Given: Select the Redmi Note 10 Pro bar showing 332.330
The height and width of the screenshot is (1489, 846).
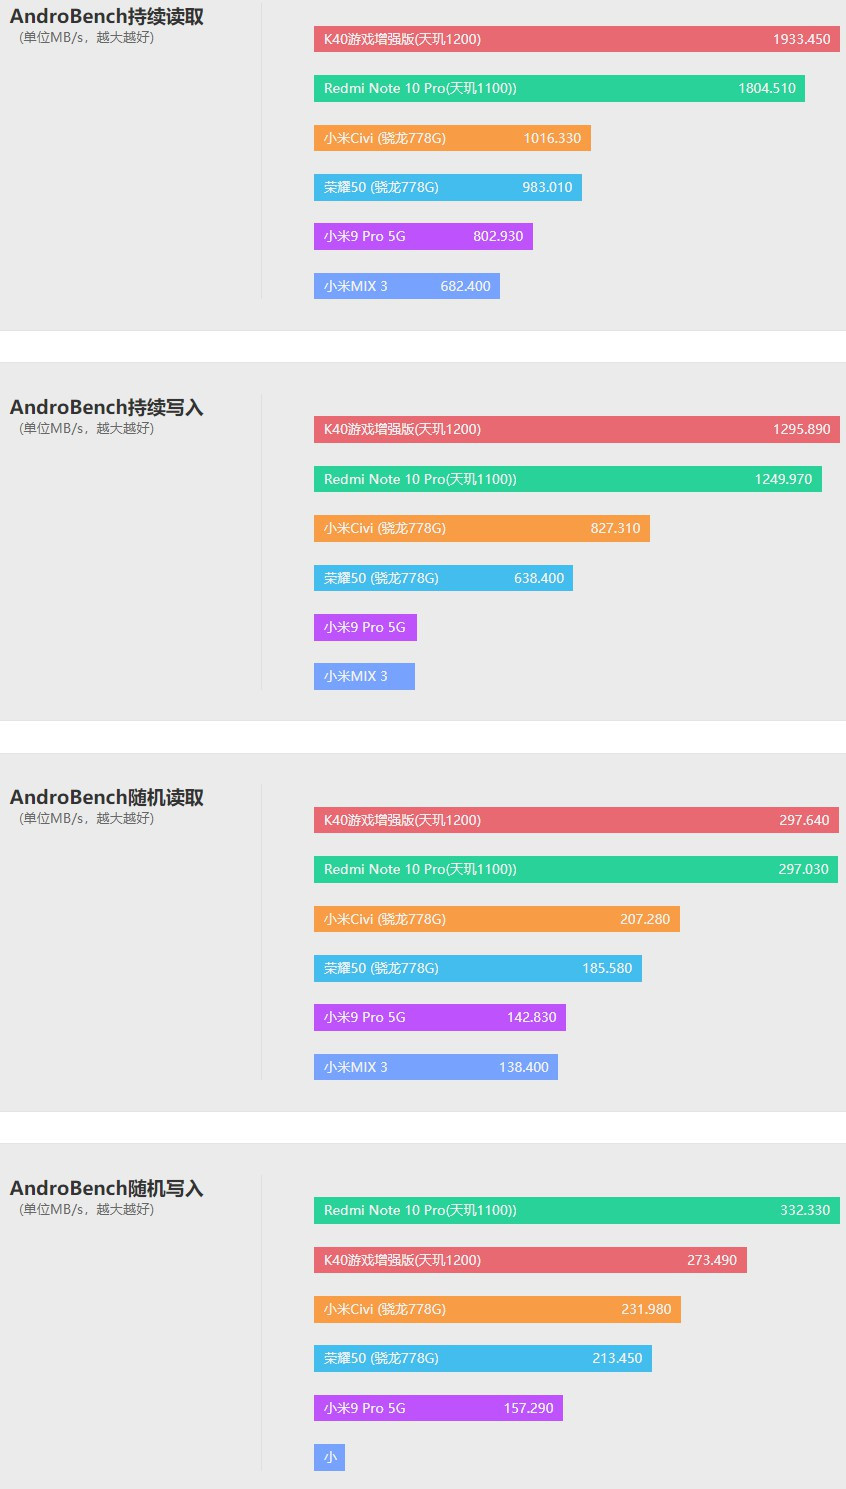Looking at the screenshot, I should 577,1210.
